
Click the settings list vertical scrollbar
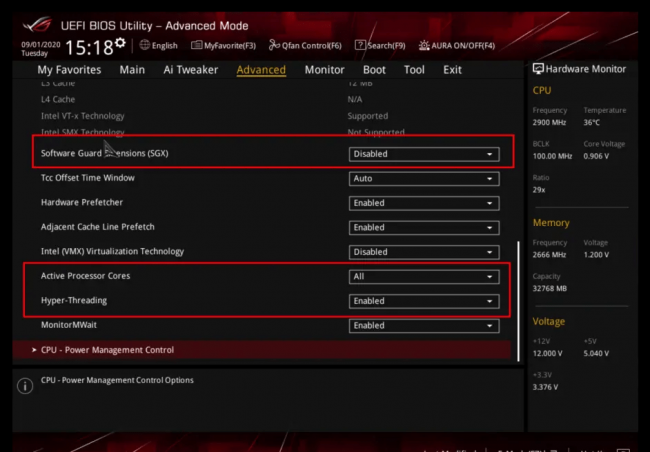(x=518, y=301)
